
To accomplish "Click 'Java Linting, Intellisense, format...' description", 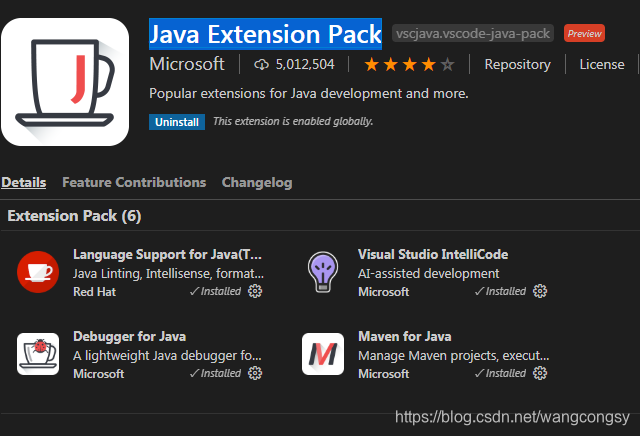I will coord(168,274).
